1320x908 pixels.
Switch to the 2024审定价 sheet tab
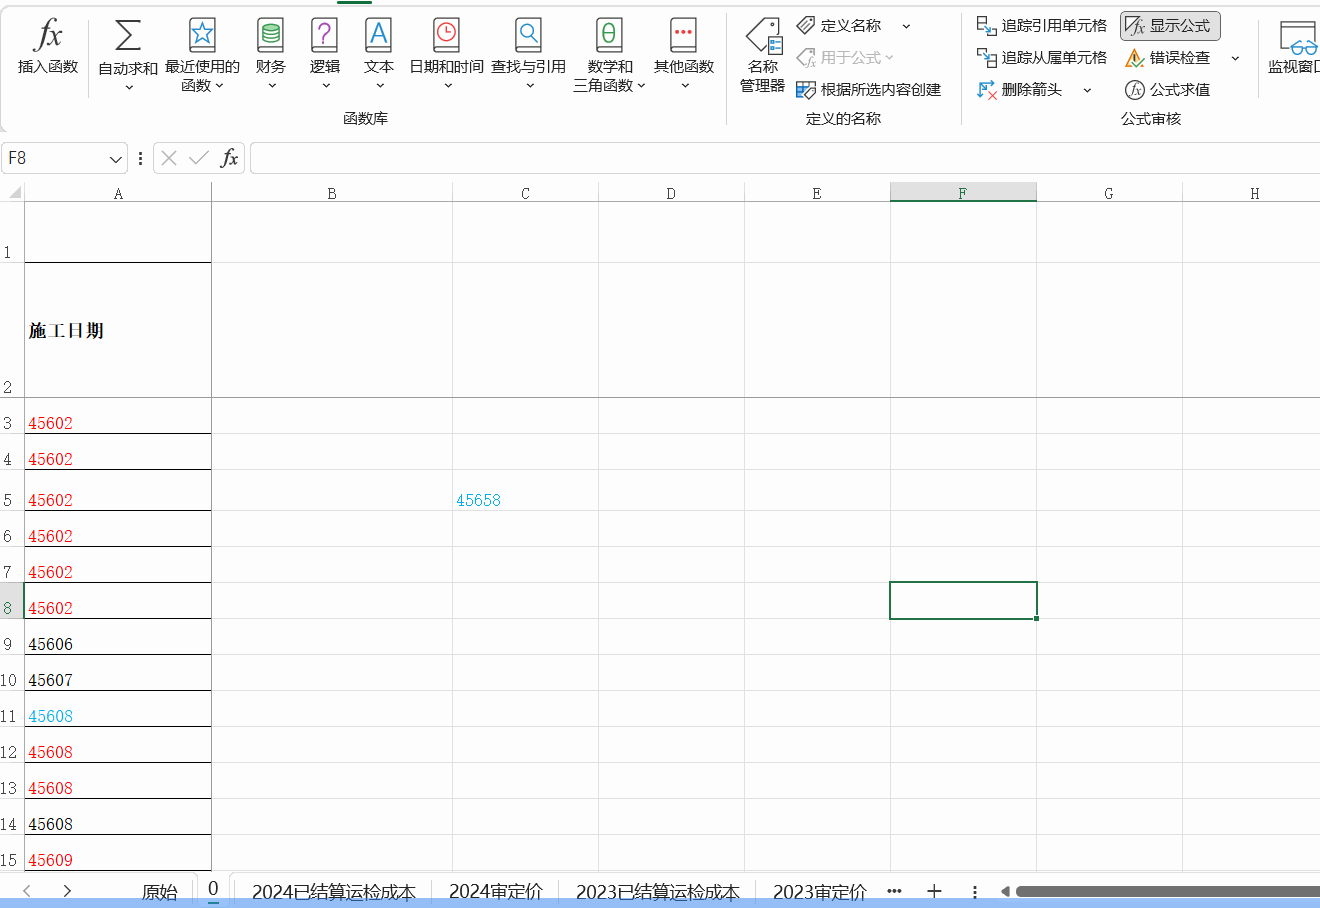495,891
